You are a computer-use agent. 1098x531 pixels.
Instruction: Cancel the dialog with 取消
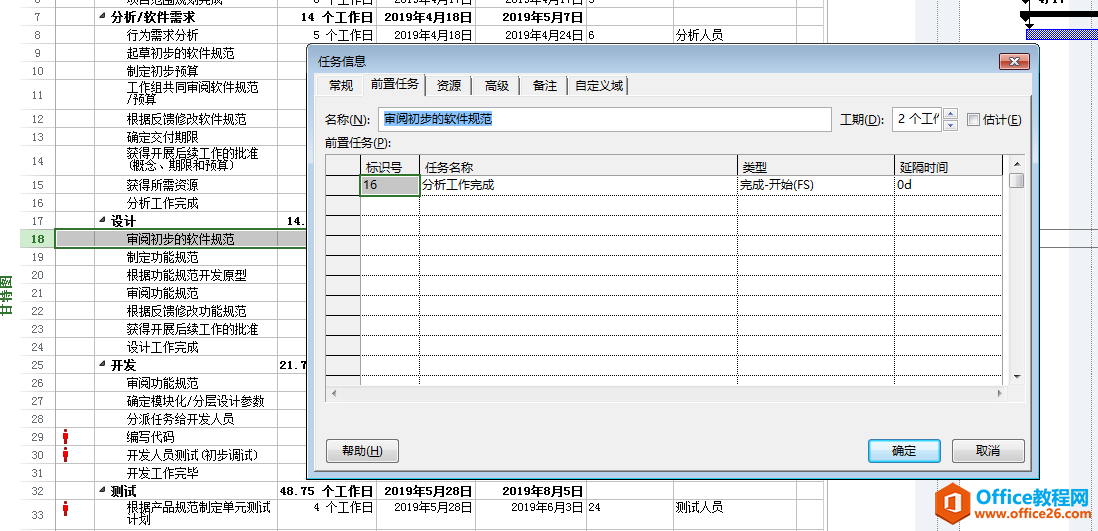(988, 450)
